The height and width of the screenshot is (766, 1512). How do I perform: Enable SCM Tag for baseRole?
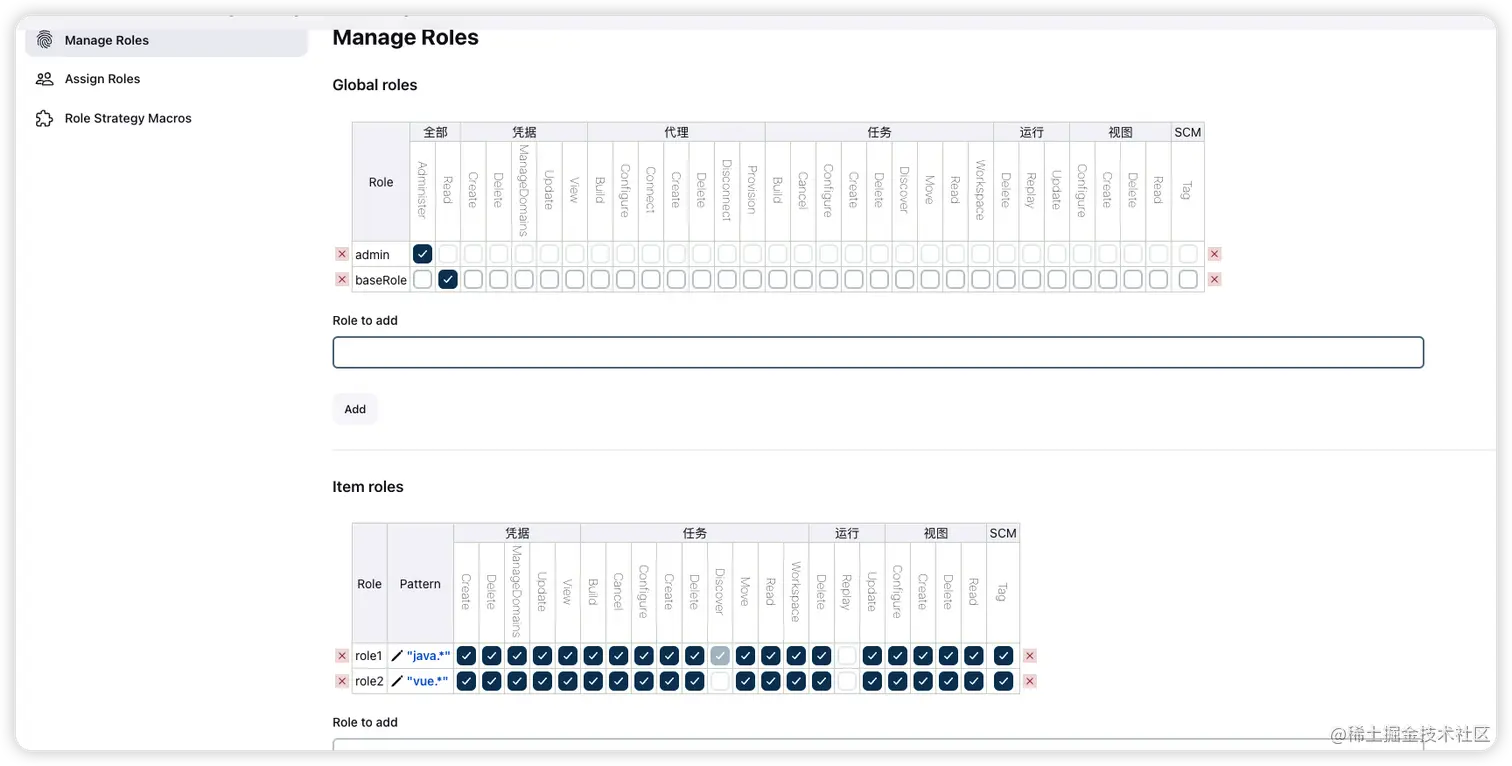point(1188,280)
